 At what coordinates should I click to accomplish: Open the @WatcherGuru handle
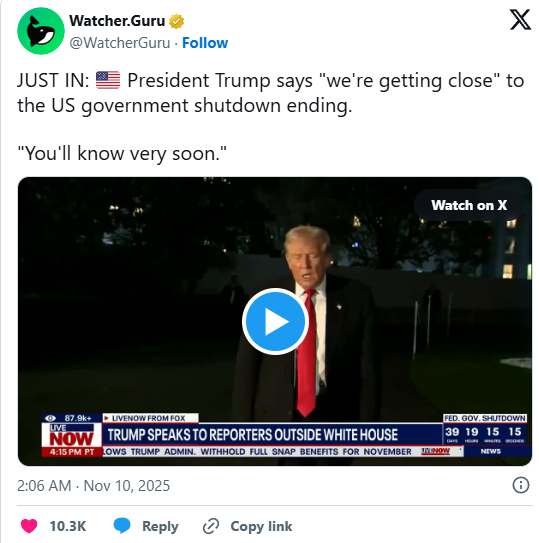pyautogui.click(x=120, y=43)
